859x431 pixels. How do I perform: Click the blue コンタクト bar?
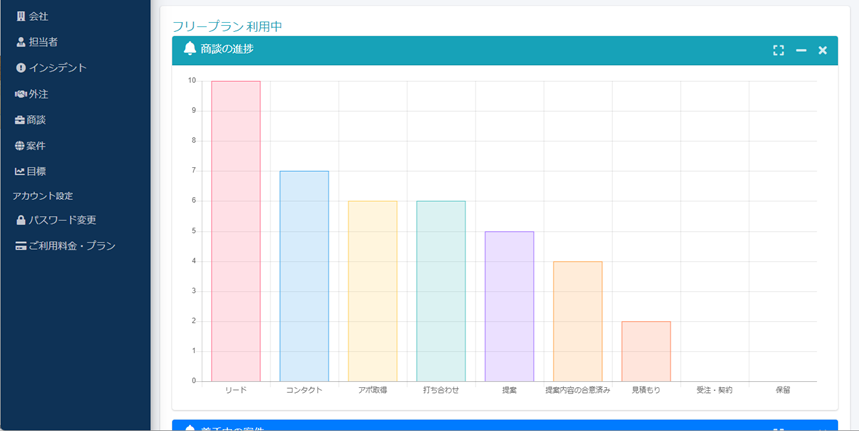304,276
